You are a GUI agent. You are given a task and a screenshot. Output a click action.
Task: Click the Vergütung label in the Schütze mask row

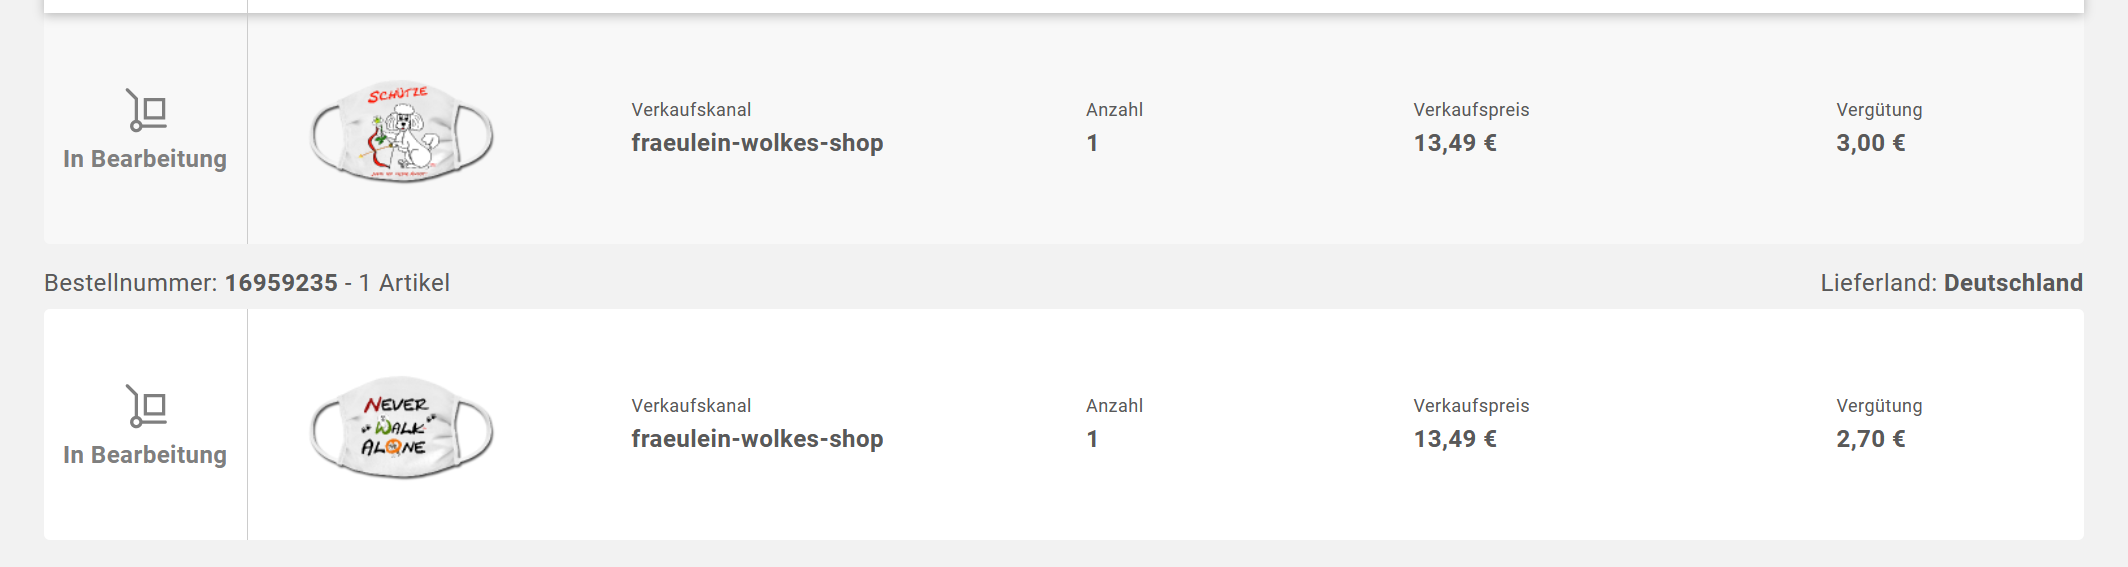pos(1879,110)
